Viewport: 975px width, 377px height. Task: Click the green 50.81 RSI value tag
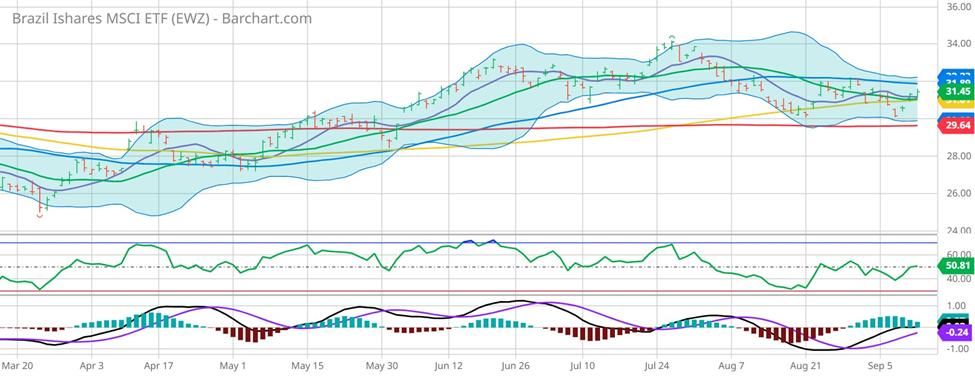tap(956, 267)
